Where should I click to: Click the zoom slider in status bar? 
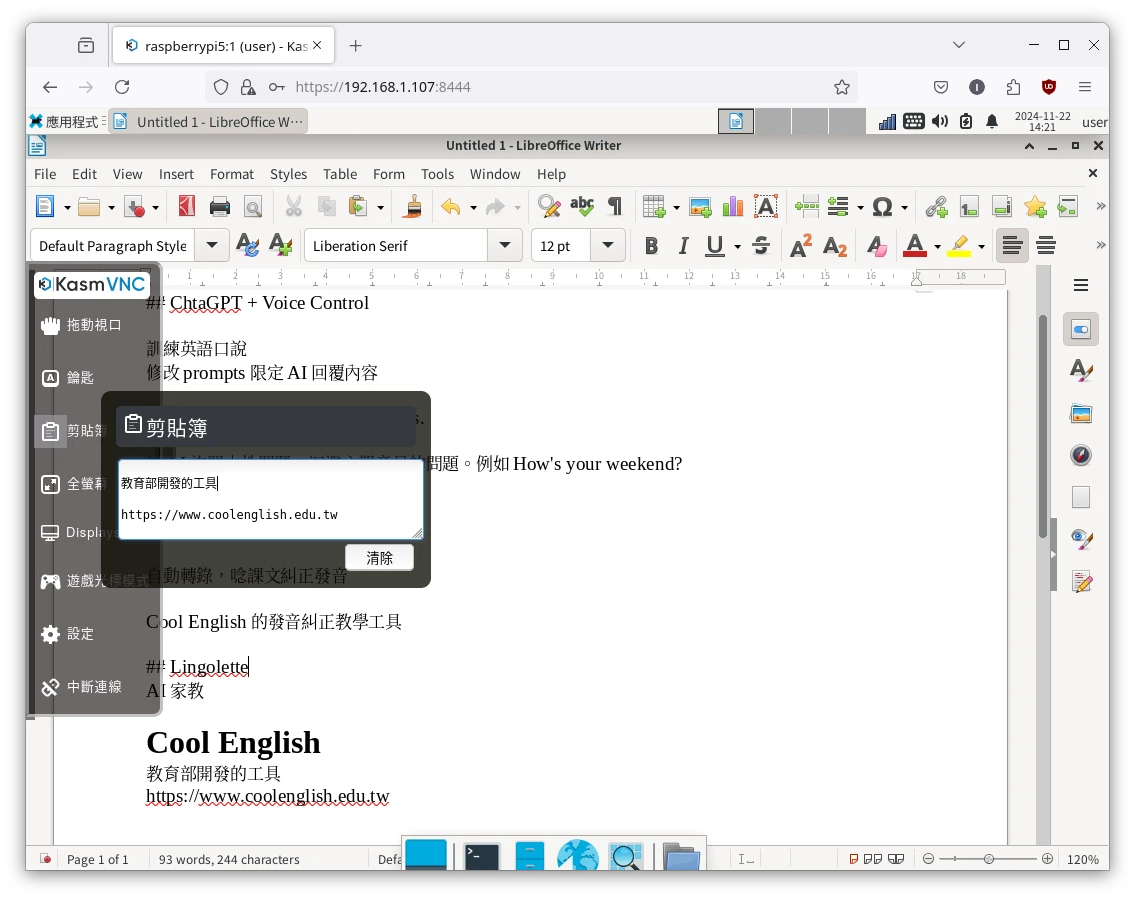click(x=988, y=859)
